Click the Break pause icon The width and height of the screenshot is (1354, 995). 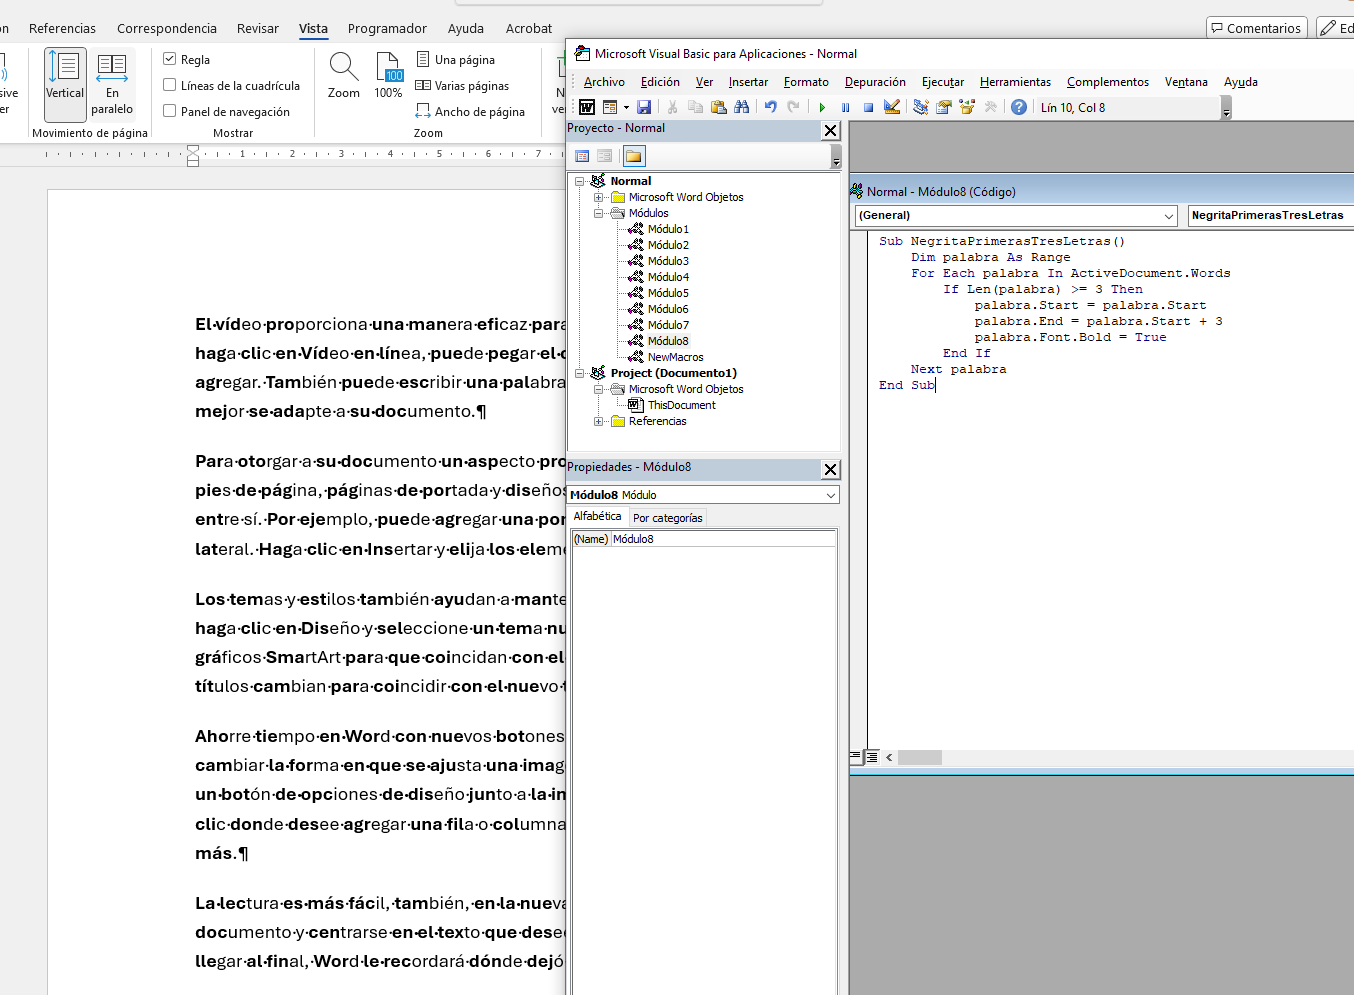[845, 107]
